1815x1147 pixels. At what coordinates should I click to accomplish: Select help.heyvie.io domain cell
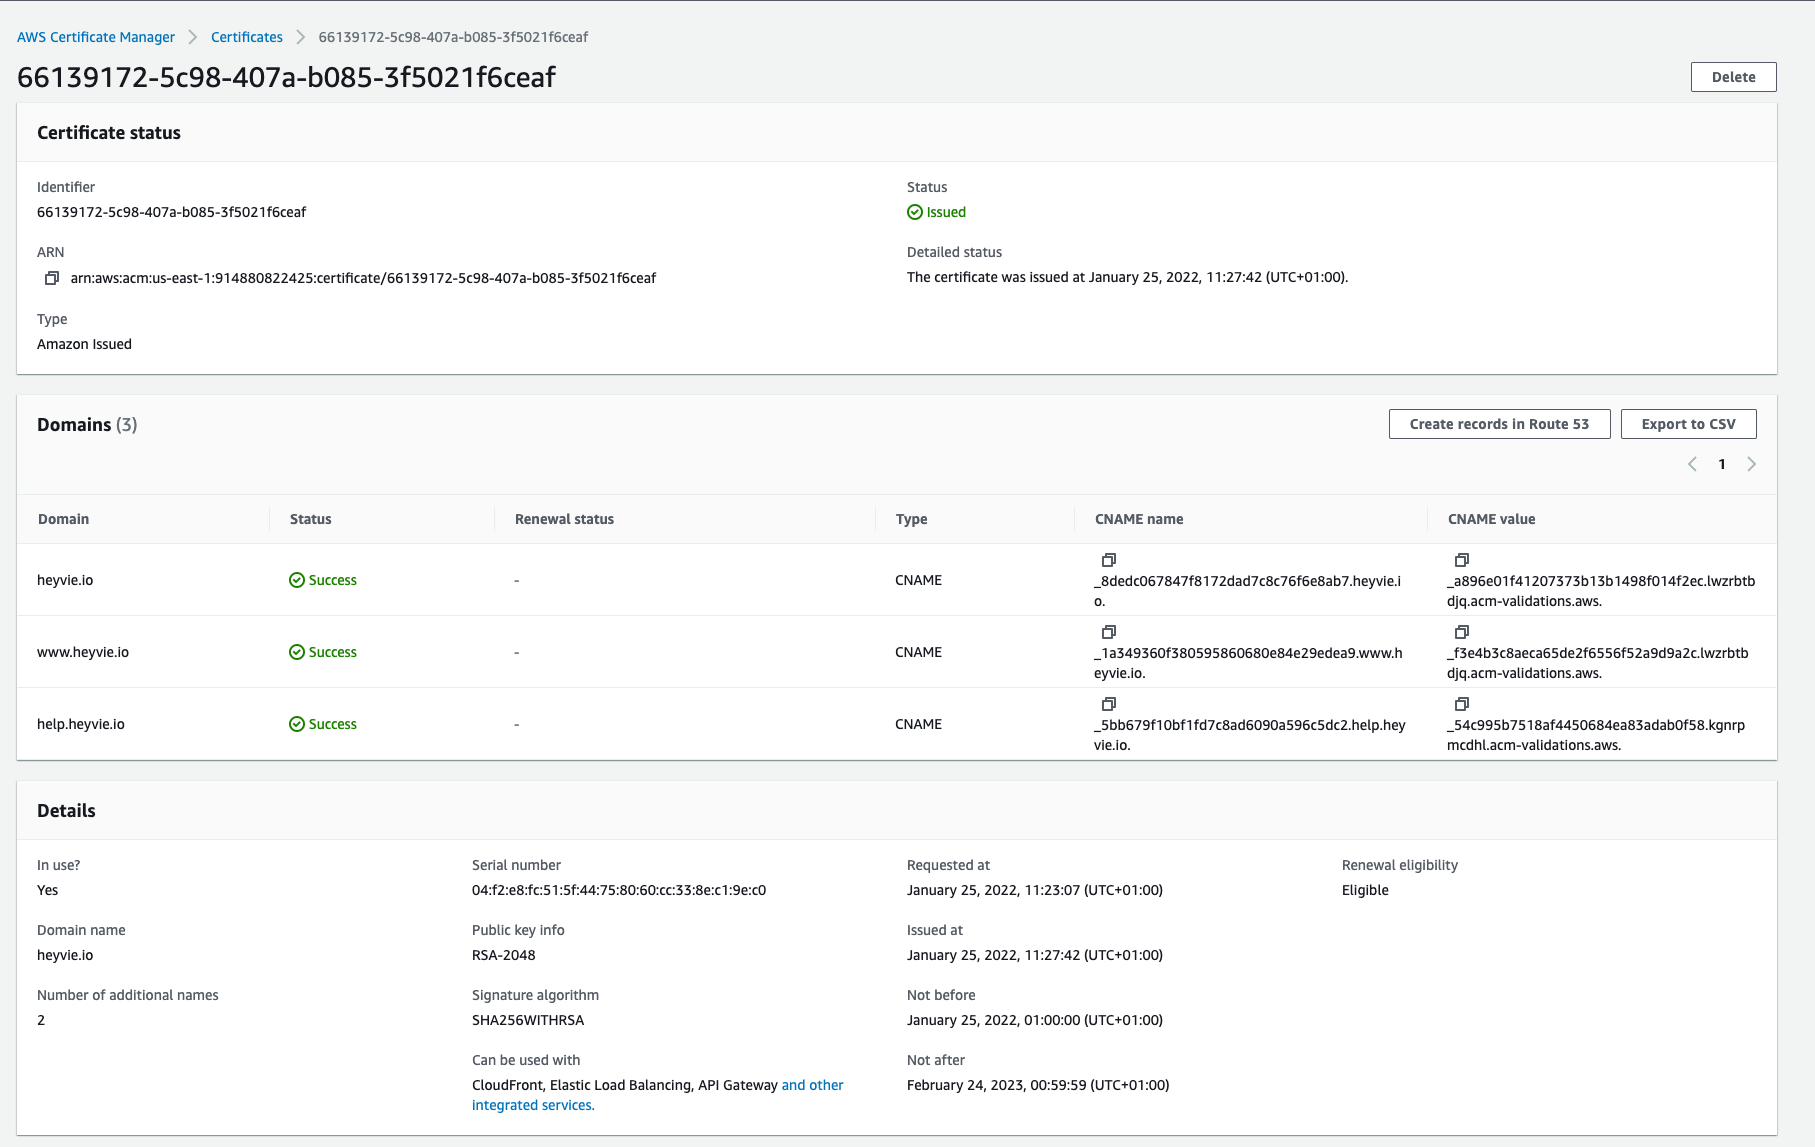(x=81, y=724)
